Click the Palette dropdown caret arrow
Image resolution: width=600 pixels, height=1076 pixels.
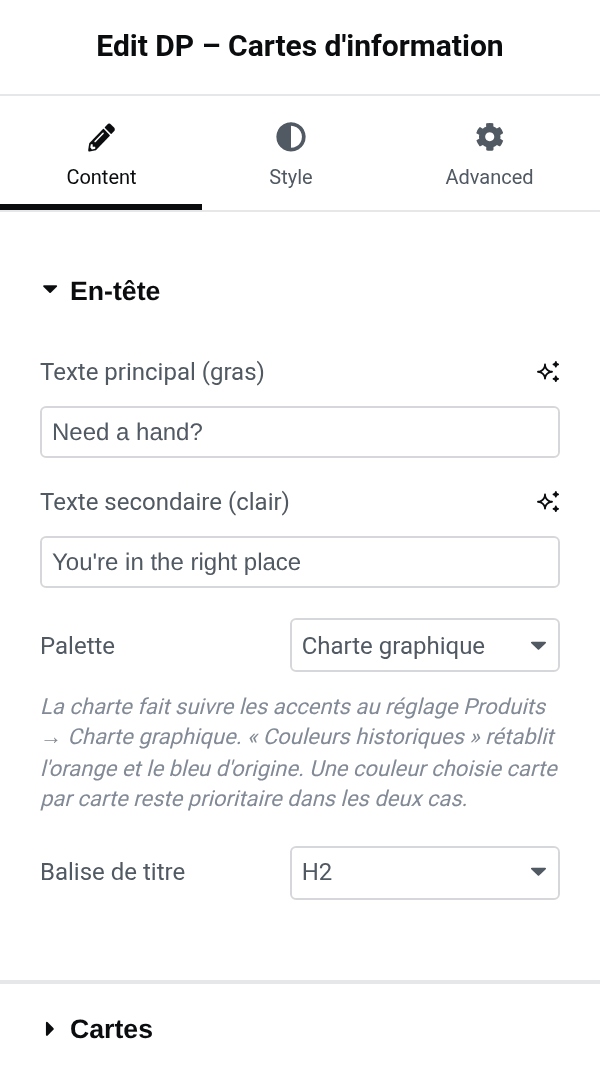pyautogui.click(x=538, y=646)
